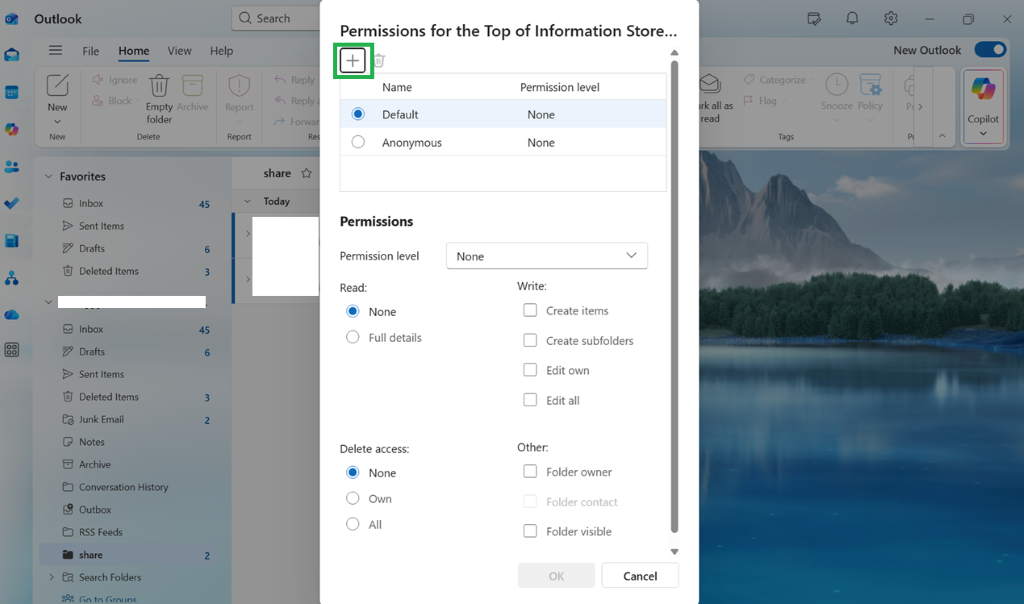
Task: Collapse the Today message group
Action: pyautogui.click(x=248, y=201)
